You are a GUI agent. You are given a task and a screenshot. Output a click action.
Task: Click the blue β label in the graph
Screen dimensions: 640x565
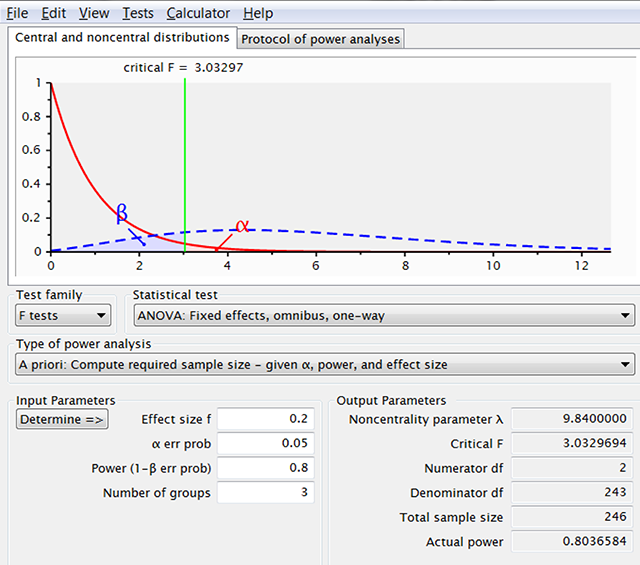tap(122, 213)
